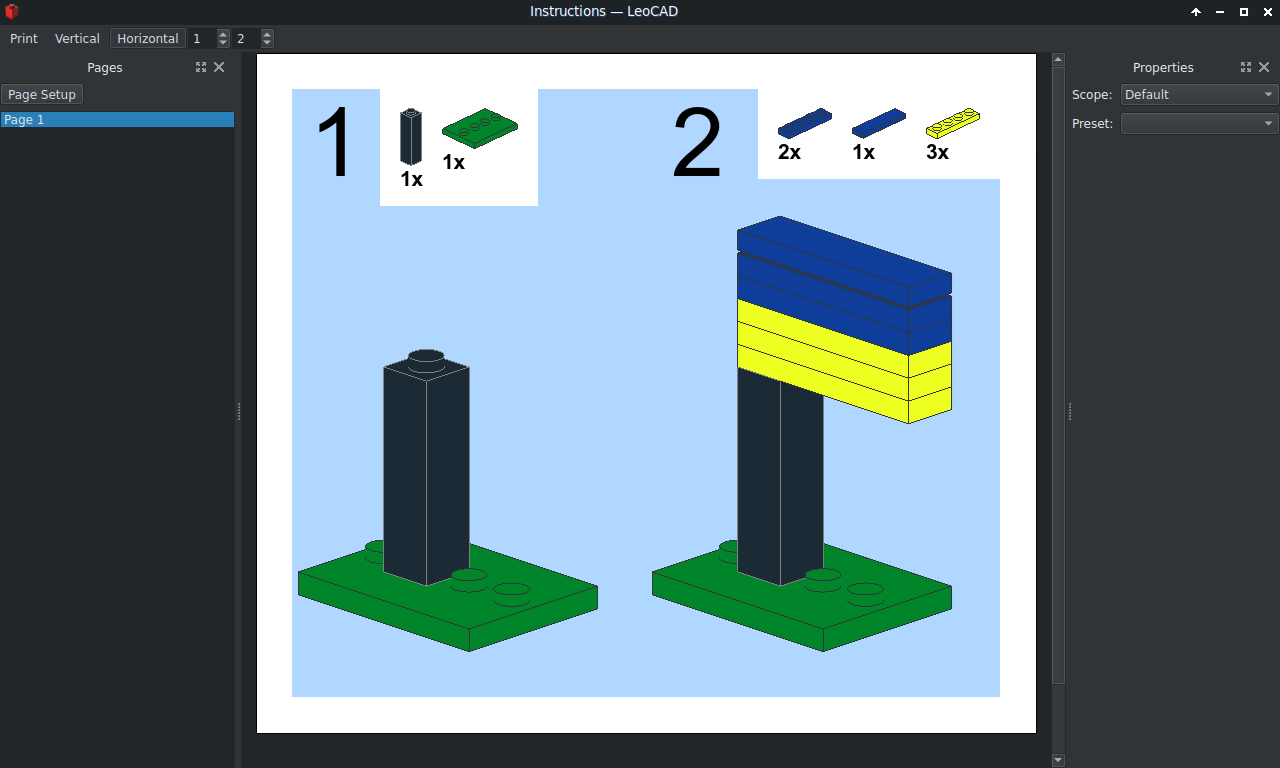This screenshot has height=768, width=1280.
Task: Select Page 1 in the Pages list
Action: tap(118, 119)
